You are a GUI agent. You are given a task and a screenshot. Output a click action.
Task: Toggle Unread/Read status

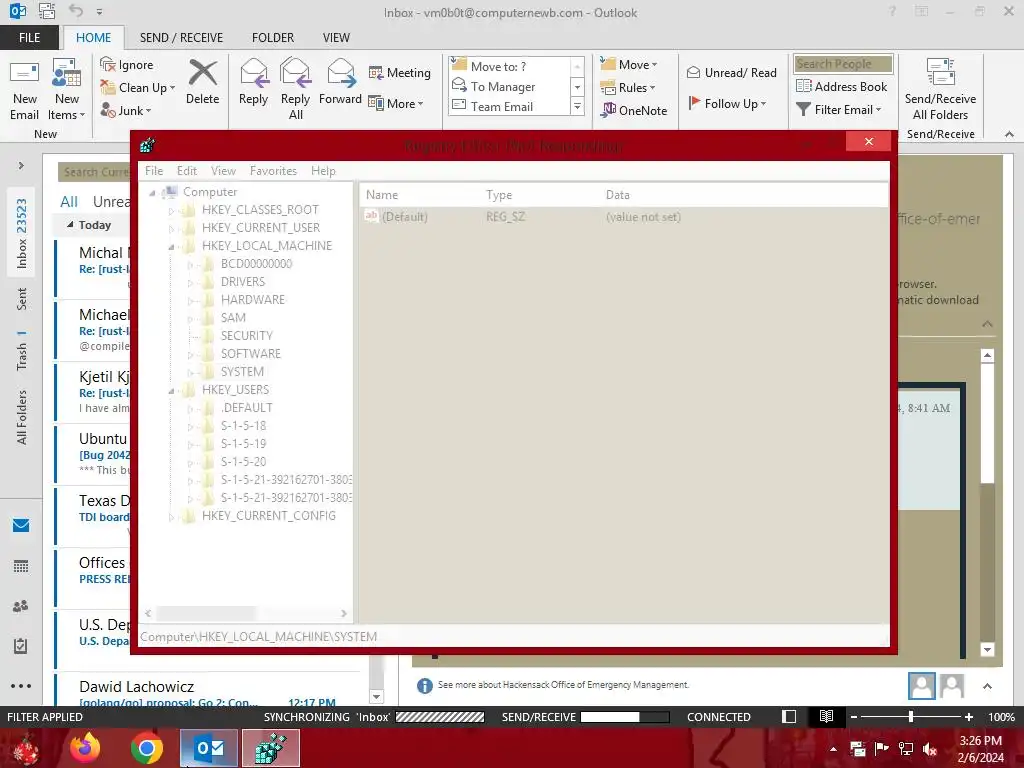pos(732,72)
